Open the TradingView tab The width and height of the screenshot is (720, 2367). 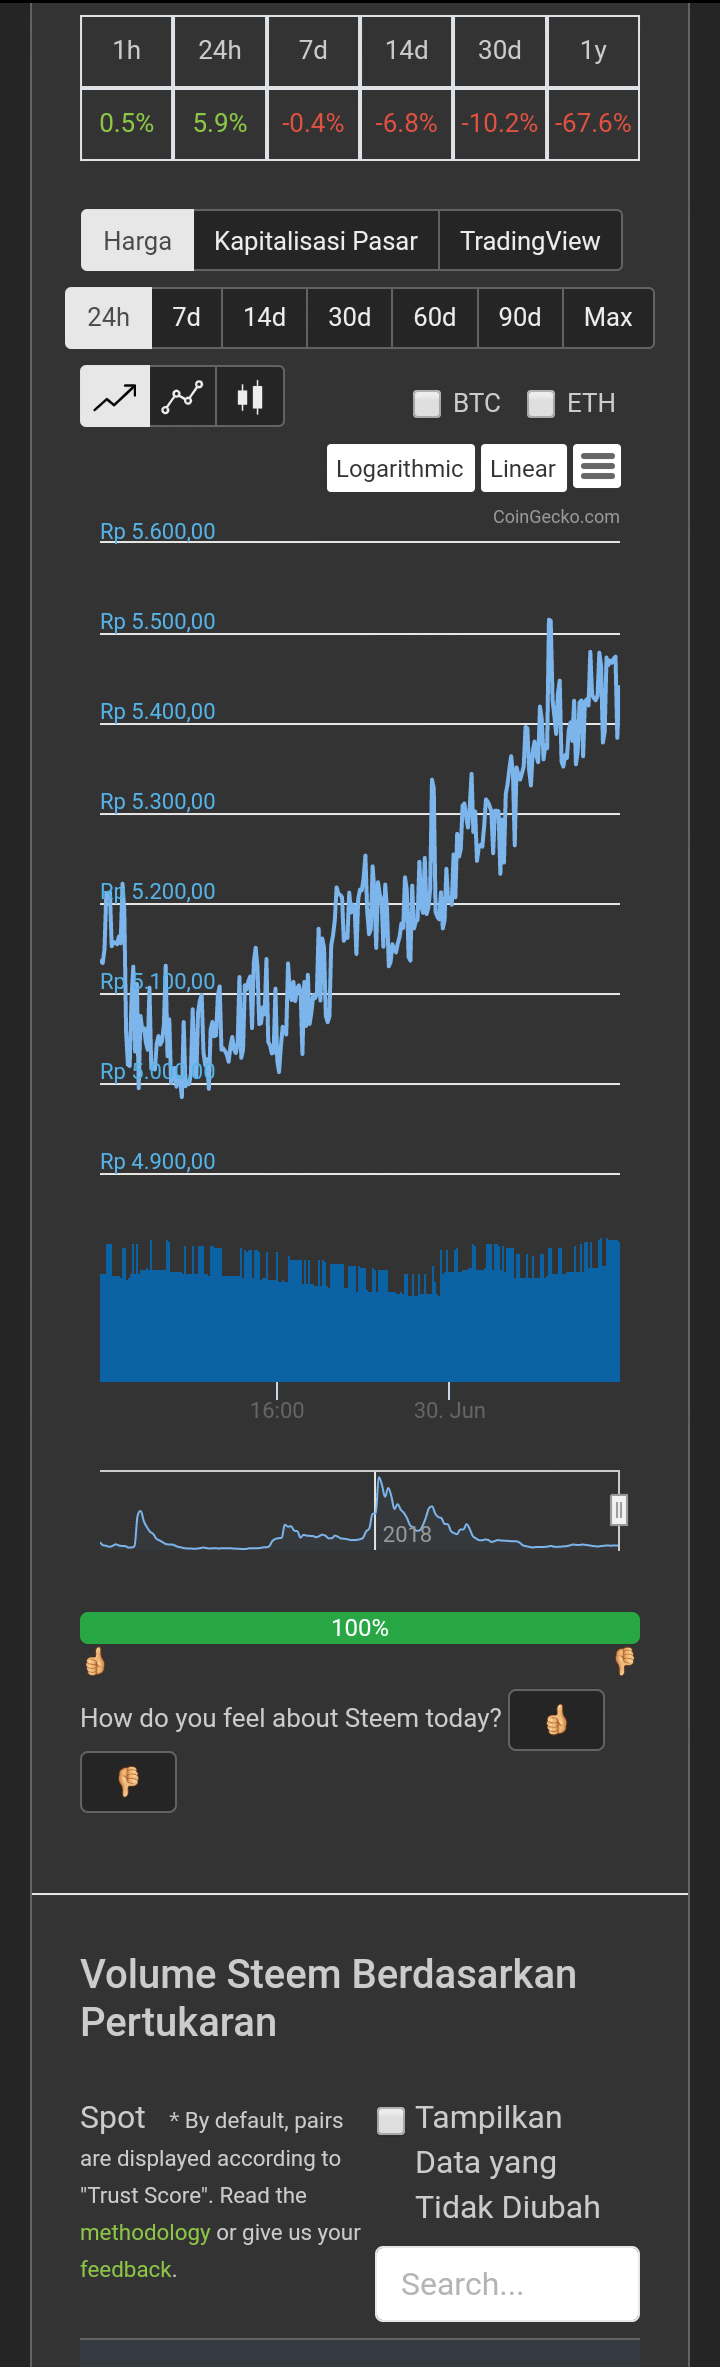530,241
